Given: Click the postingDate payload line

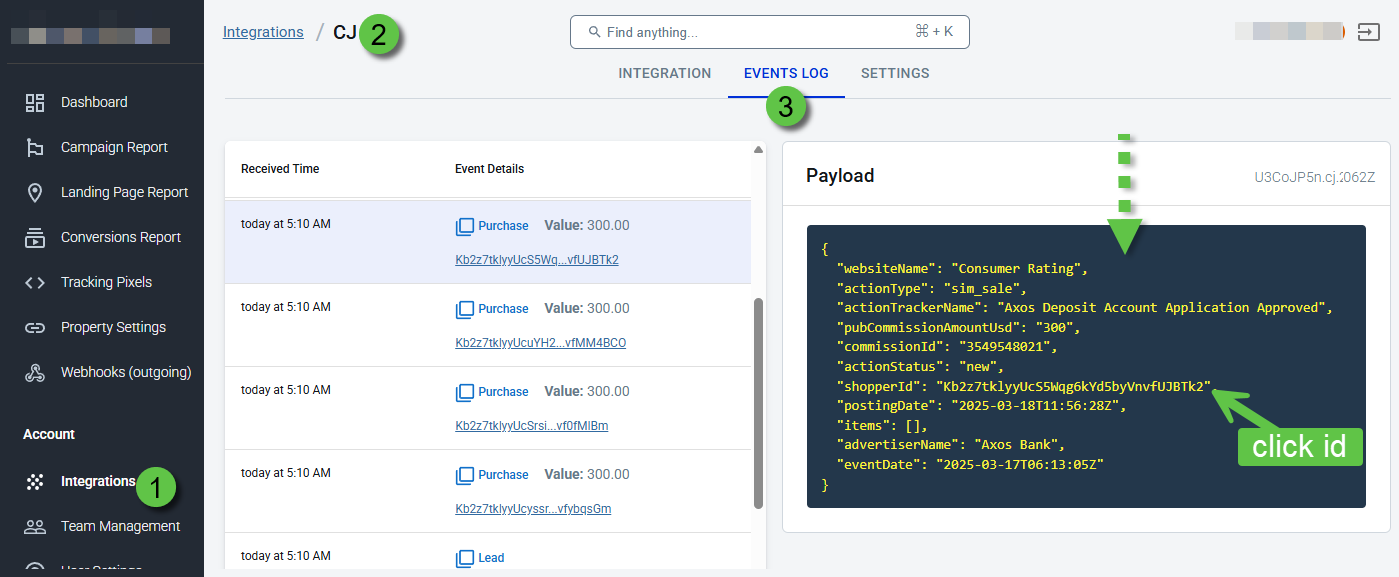Looking at the screenshot, I should [982, 405].
